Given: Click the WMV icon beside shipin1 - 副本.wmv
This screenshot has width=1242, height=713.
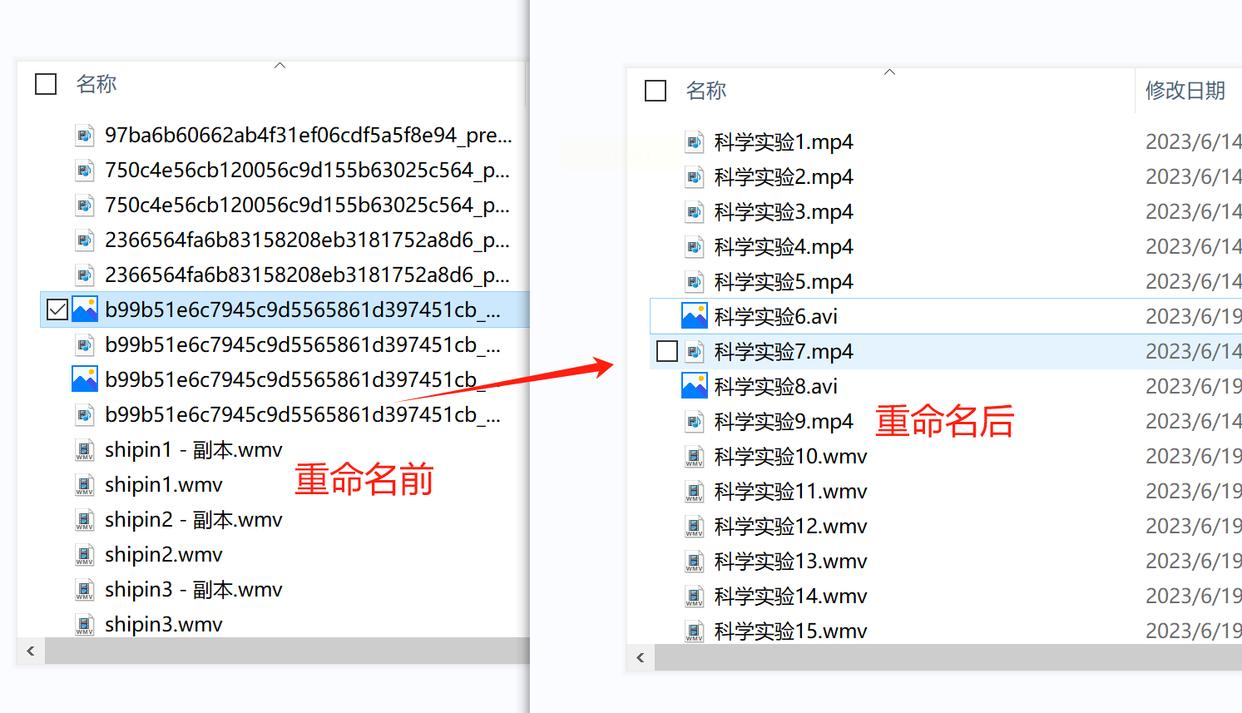Looking at the screenshot, I should pos(85,450).
